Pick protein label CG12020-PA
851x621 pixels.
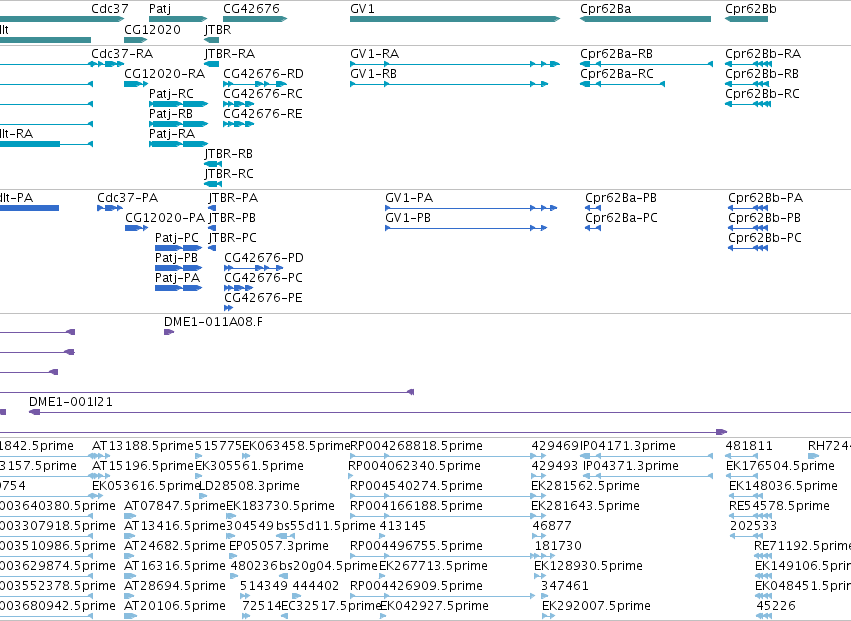pyautogui.click(x=165, y=218)
